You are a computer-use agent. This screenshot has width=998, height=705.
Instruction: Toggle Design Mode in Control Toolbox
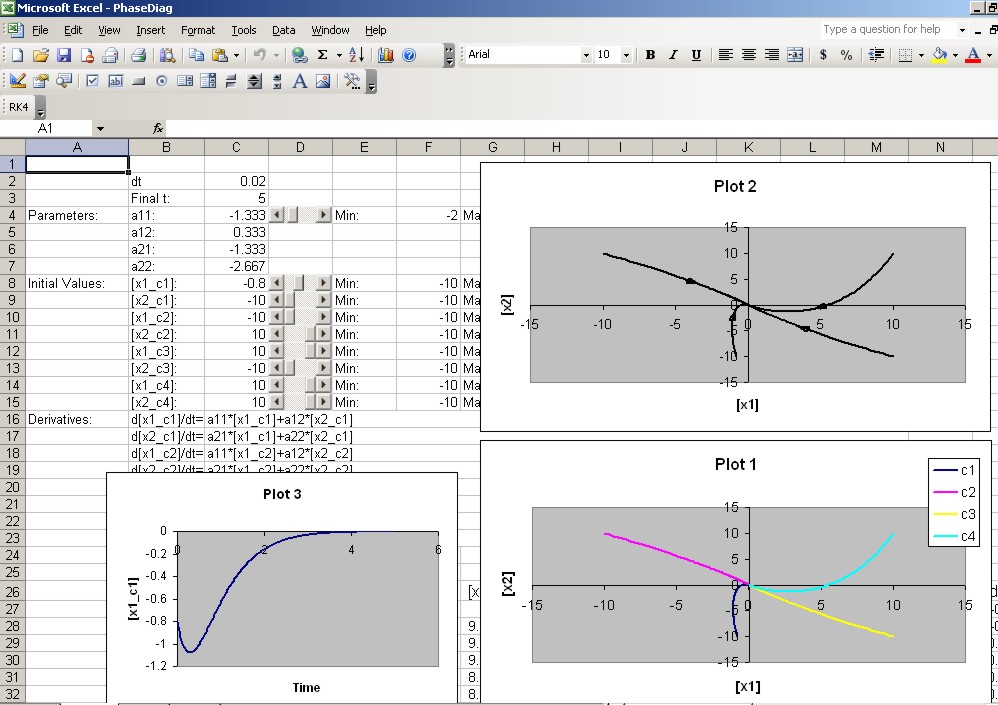[x=18, y=81]
